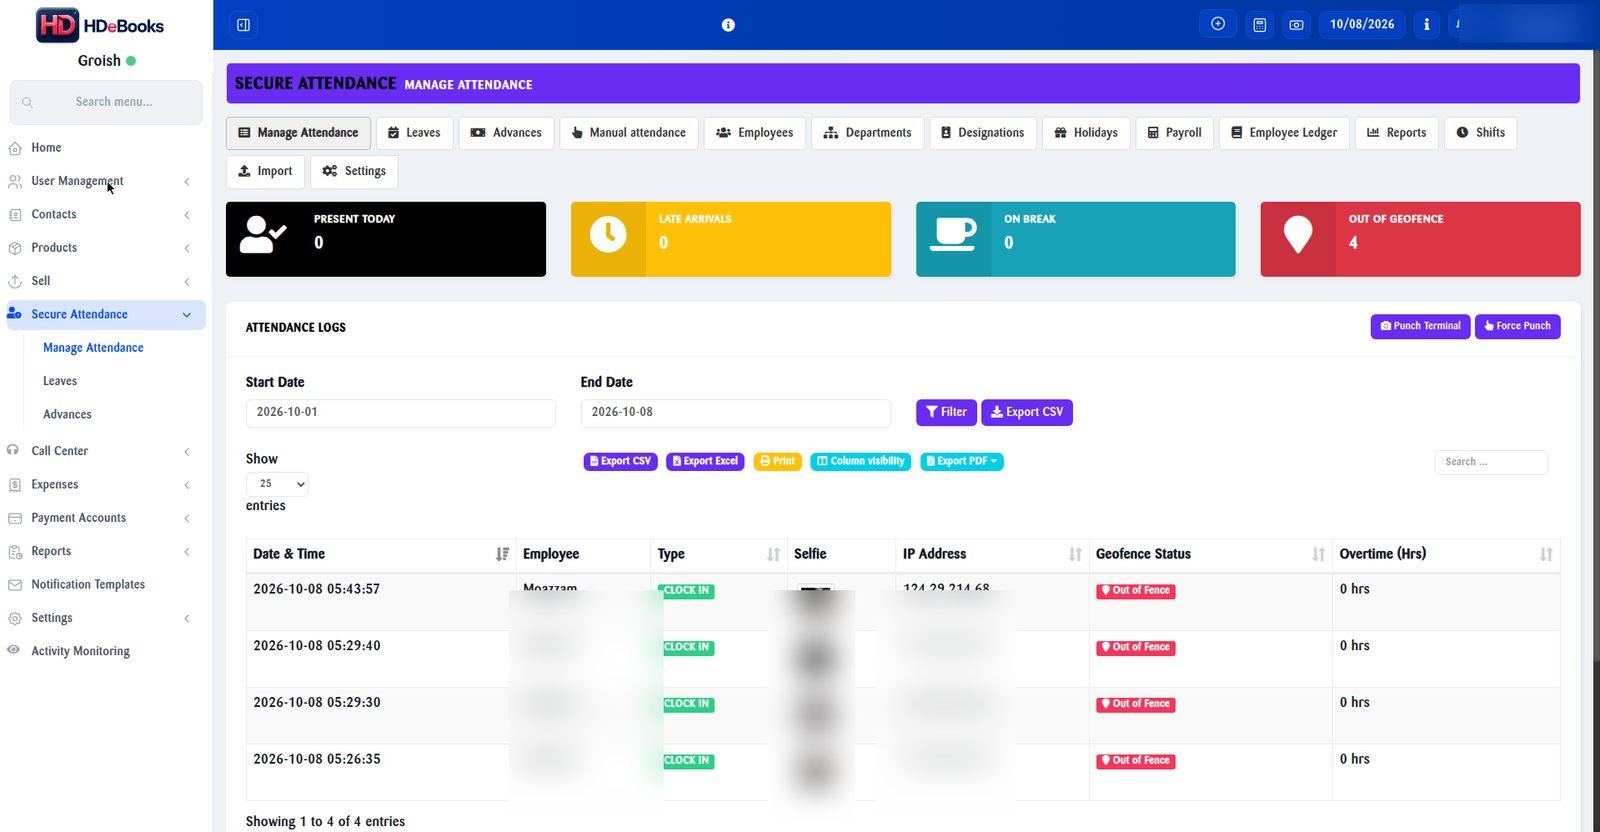Open the calculator icon in top bar
1600x832 pixels.
(x=1260, y=25)
